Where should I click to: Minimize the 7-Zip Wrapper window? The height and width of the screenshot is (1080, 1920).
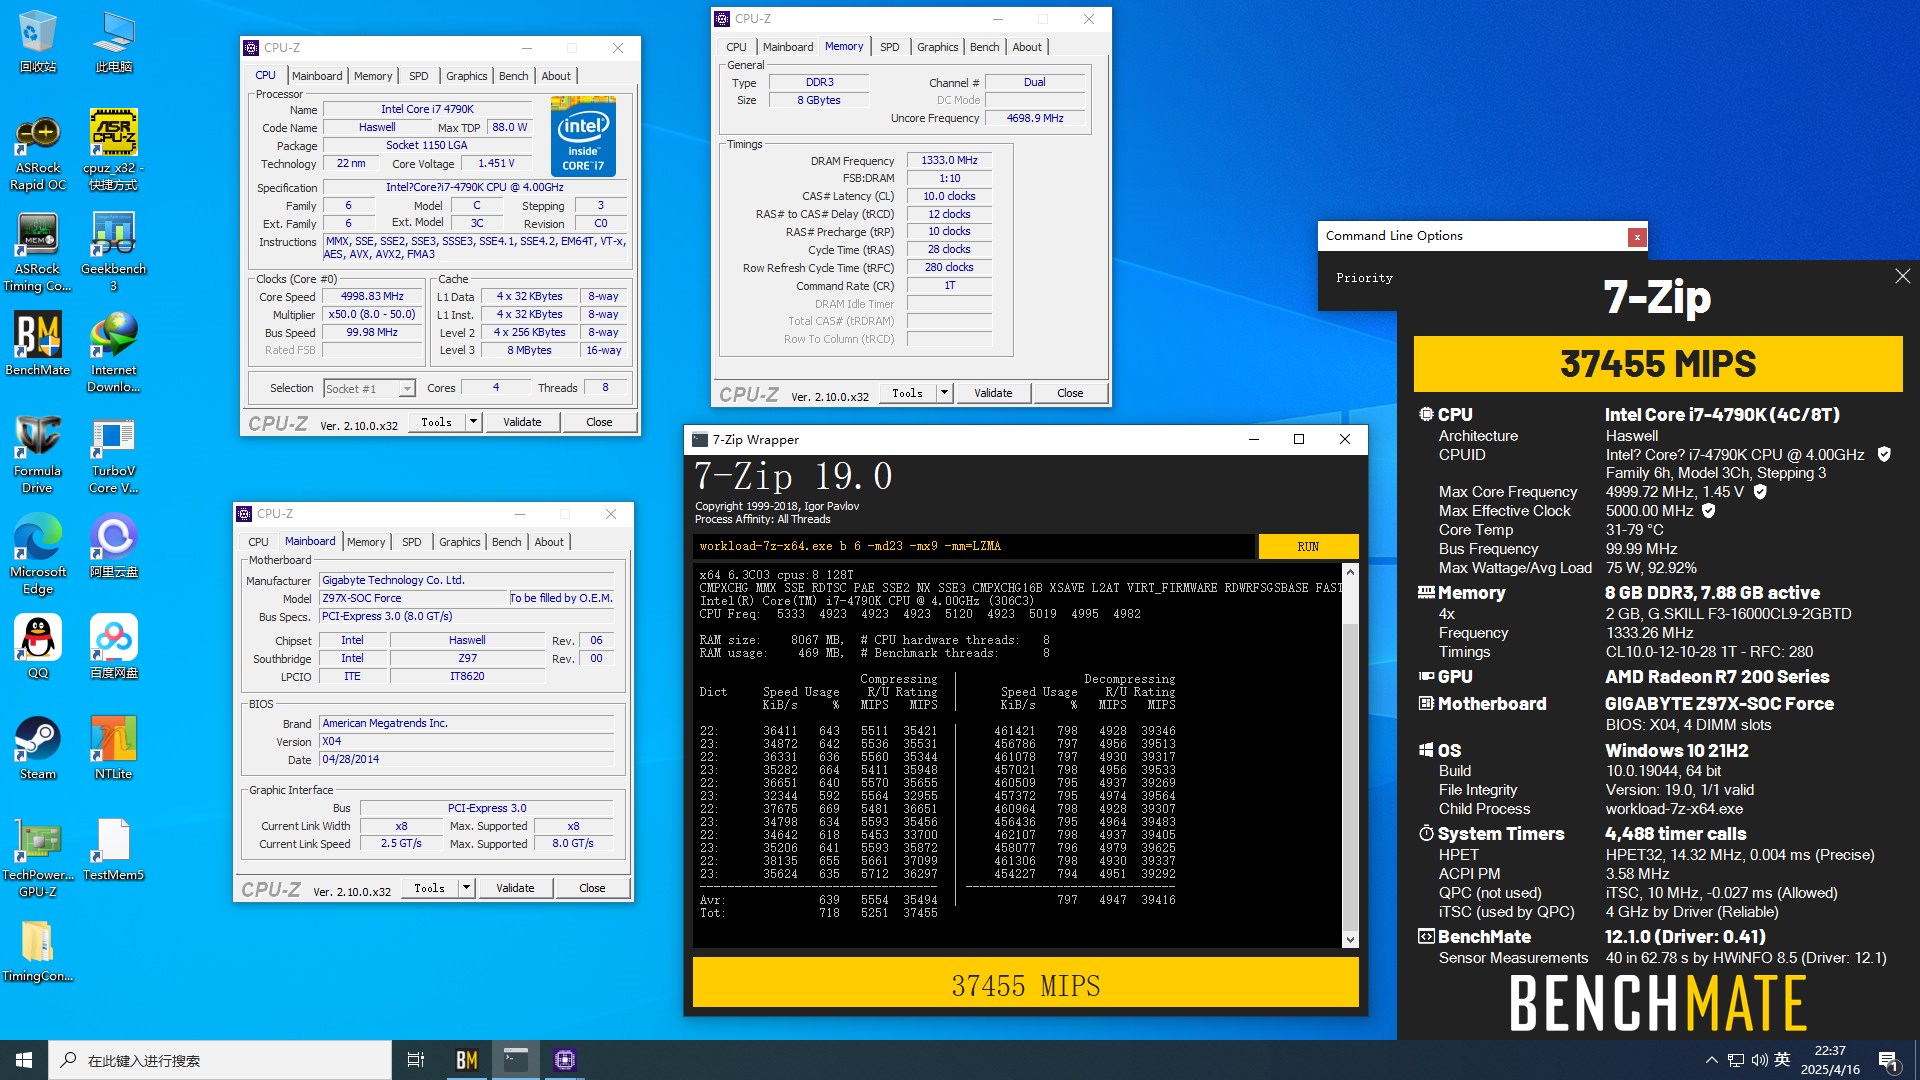[1253, 439]
